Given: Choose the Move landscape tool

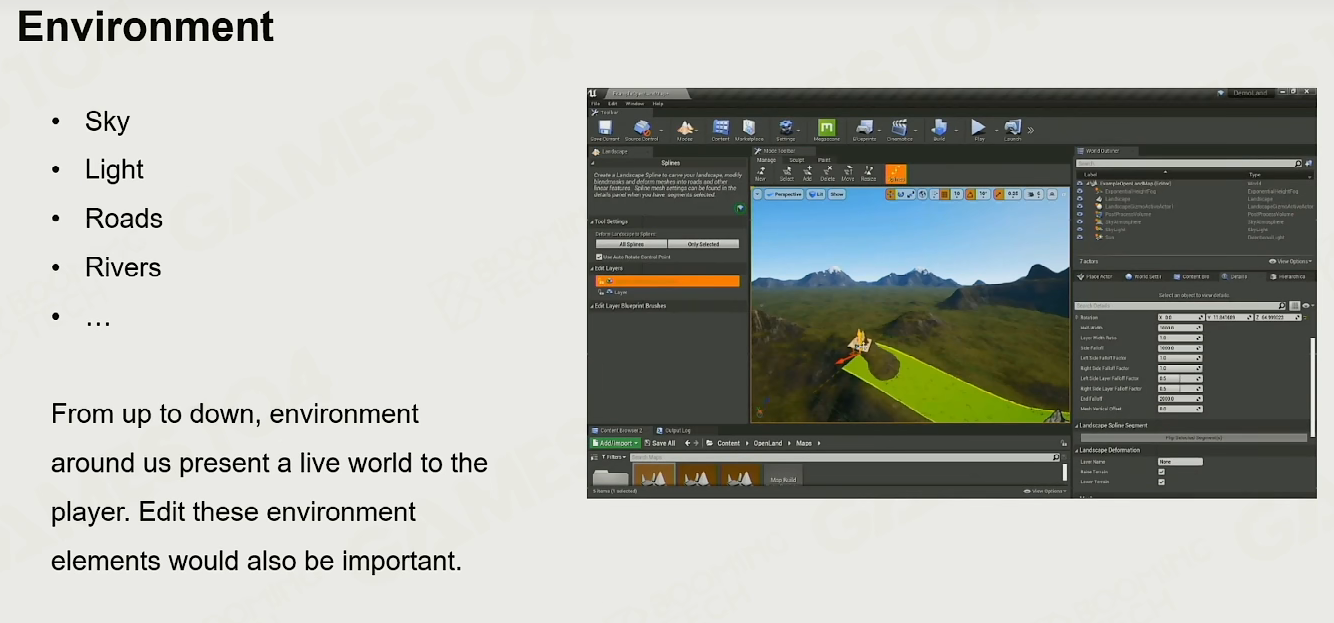Looking at the screenshot, I should (848, 173).
